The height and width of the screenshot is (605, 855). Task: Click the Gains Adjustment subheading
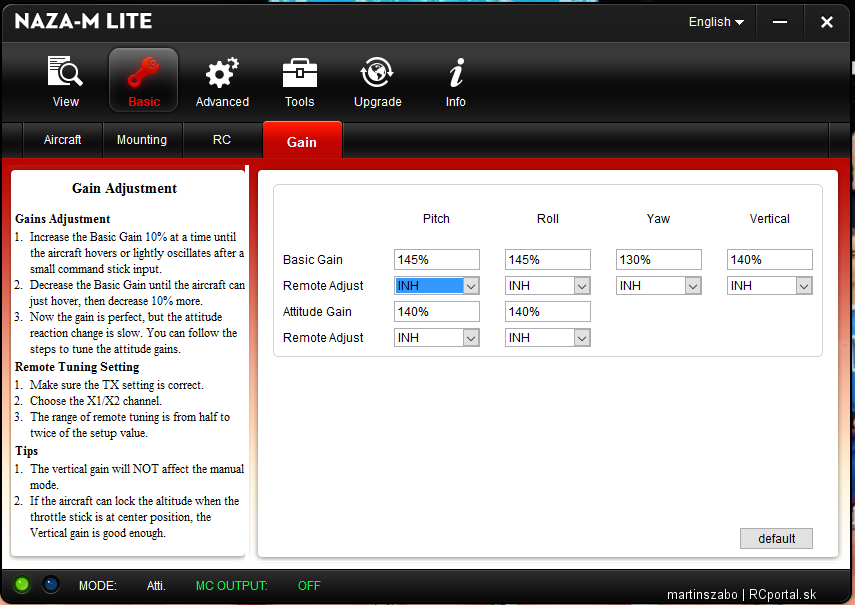tap(63, 219)
